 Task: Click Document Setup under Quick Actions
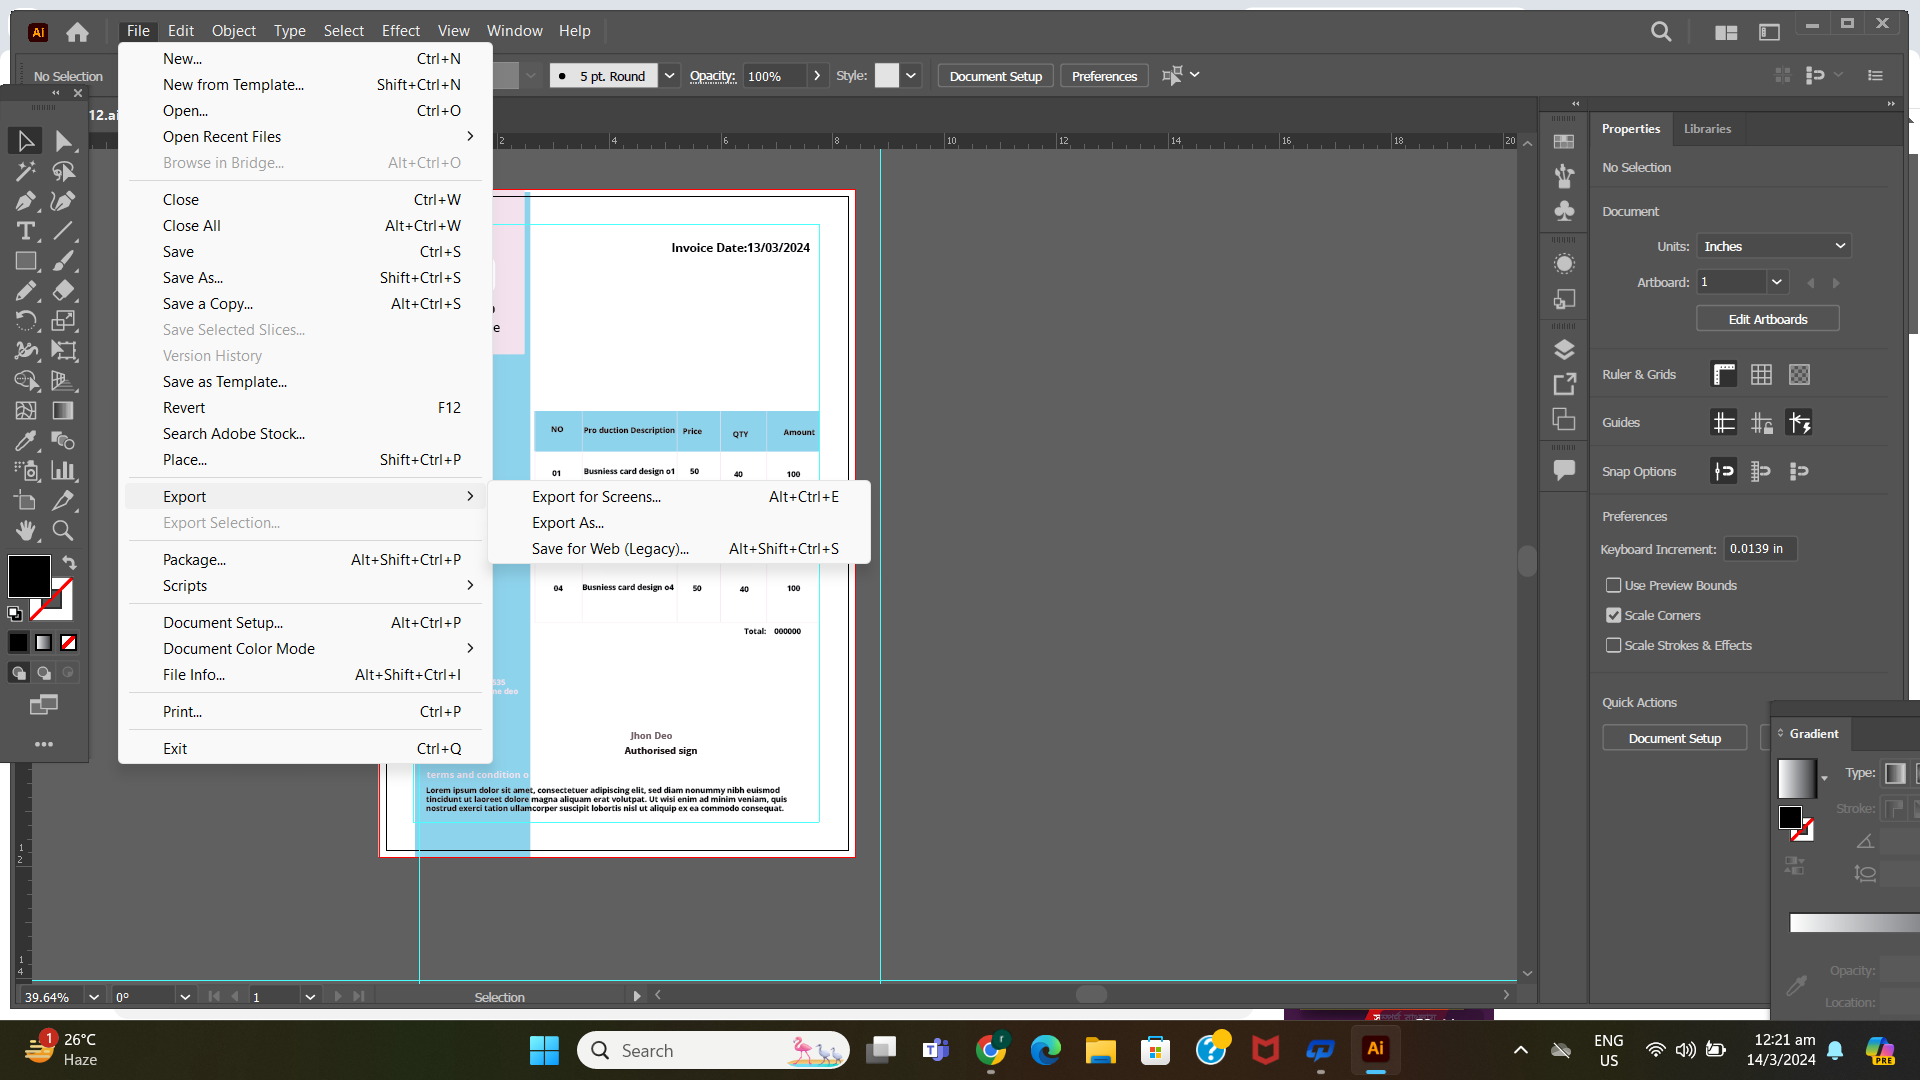1674,738
